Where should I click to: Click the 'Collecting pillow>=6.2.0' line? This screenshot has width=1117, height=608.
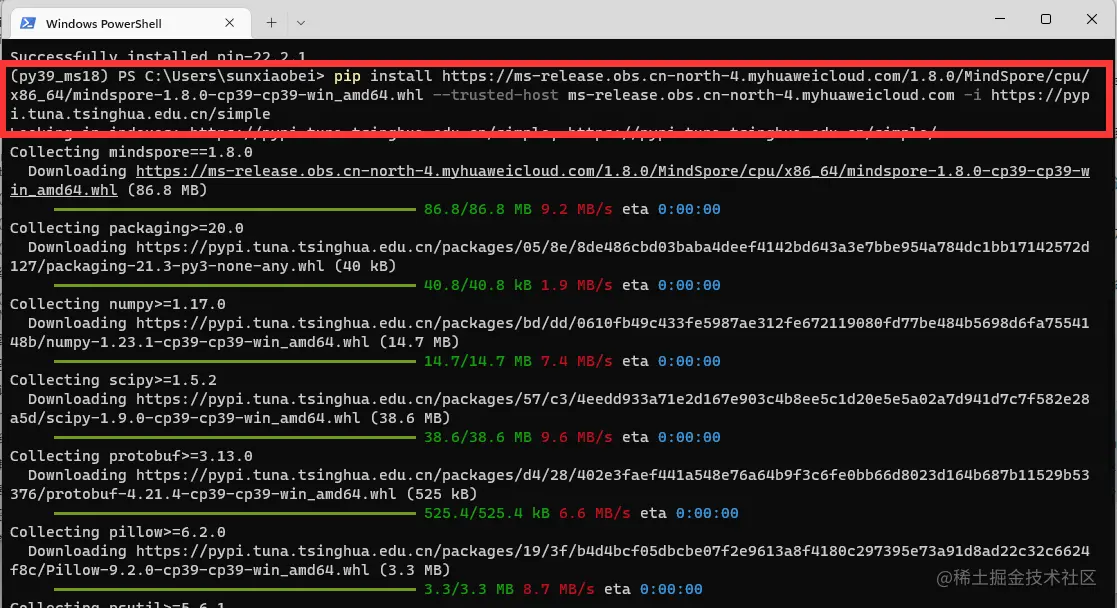pos(118,532)
